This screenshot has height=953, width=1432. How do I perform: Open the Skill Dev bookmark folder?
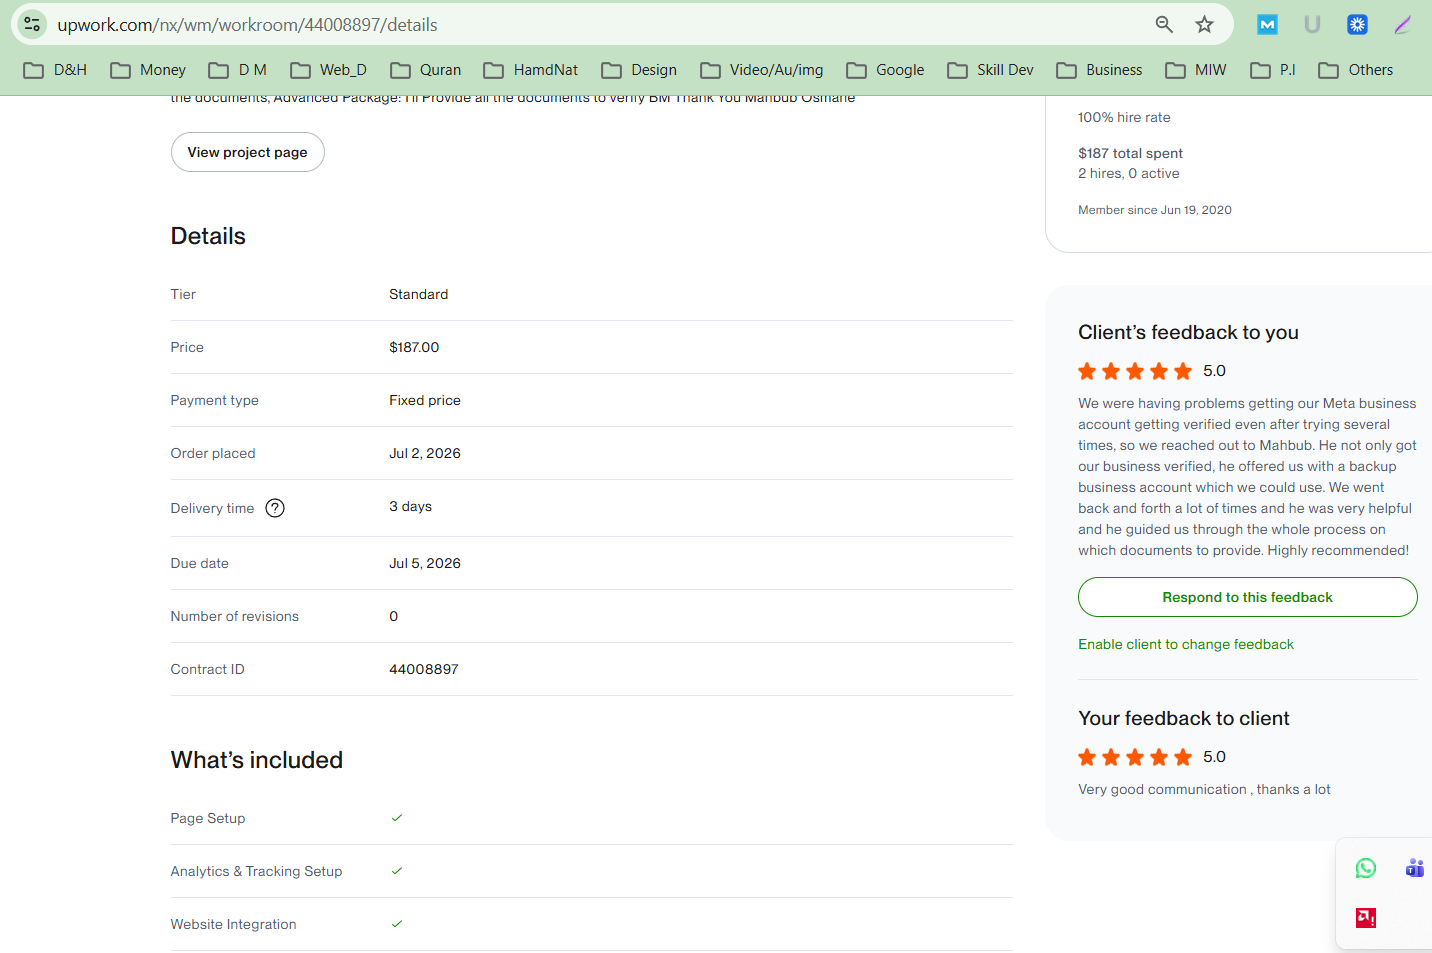point(991,70)
